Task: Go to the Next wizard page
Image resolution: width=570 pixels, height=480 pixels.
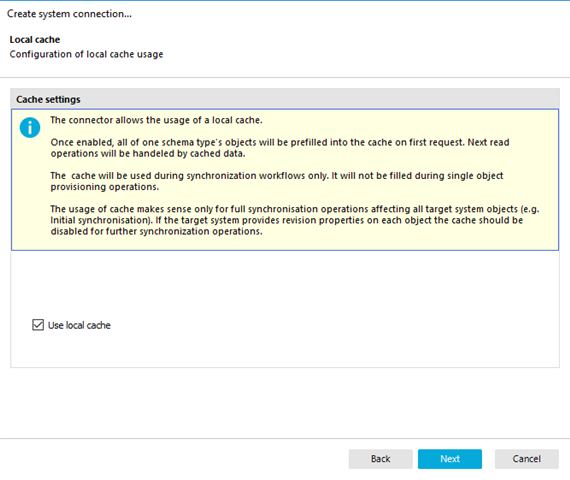Action: point(450,459)
